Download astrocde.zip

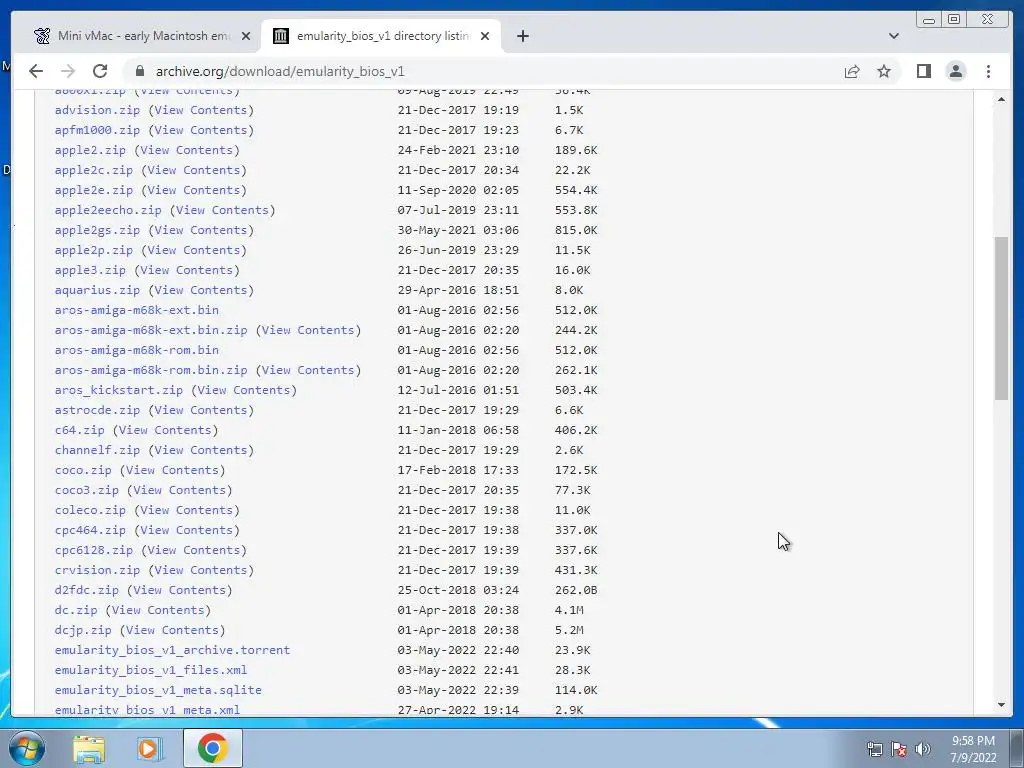97,410
